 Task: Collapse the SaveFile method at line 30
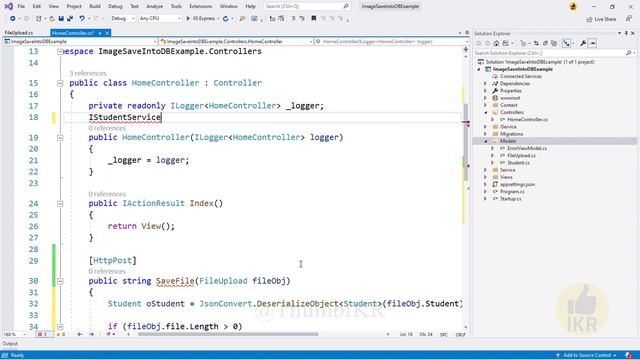60,281
